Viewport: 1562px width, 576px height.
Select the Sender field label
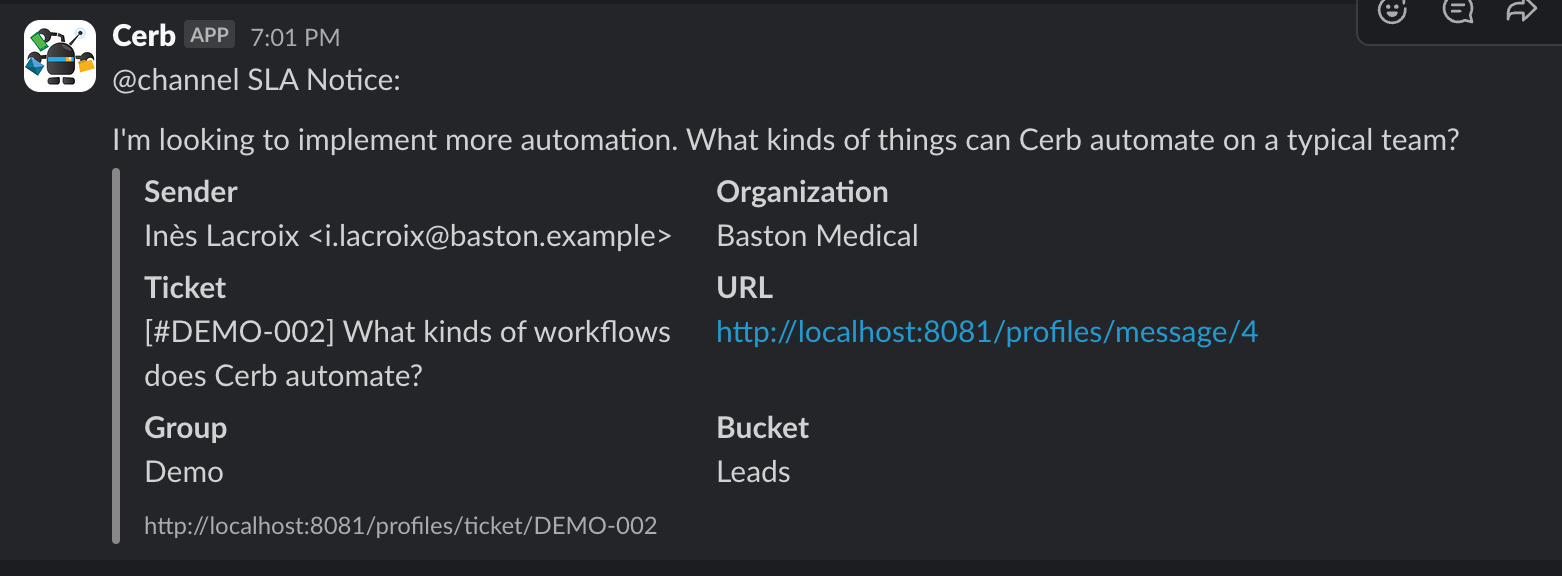pos(191,192)
